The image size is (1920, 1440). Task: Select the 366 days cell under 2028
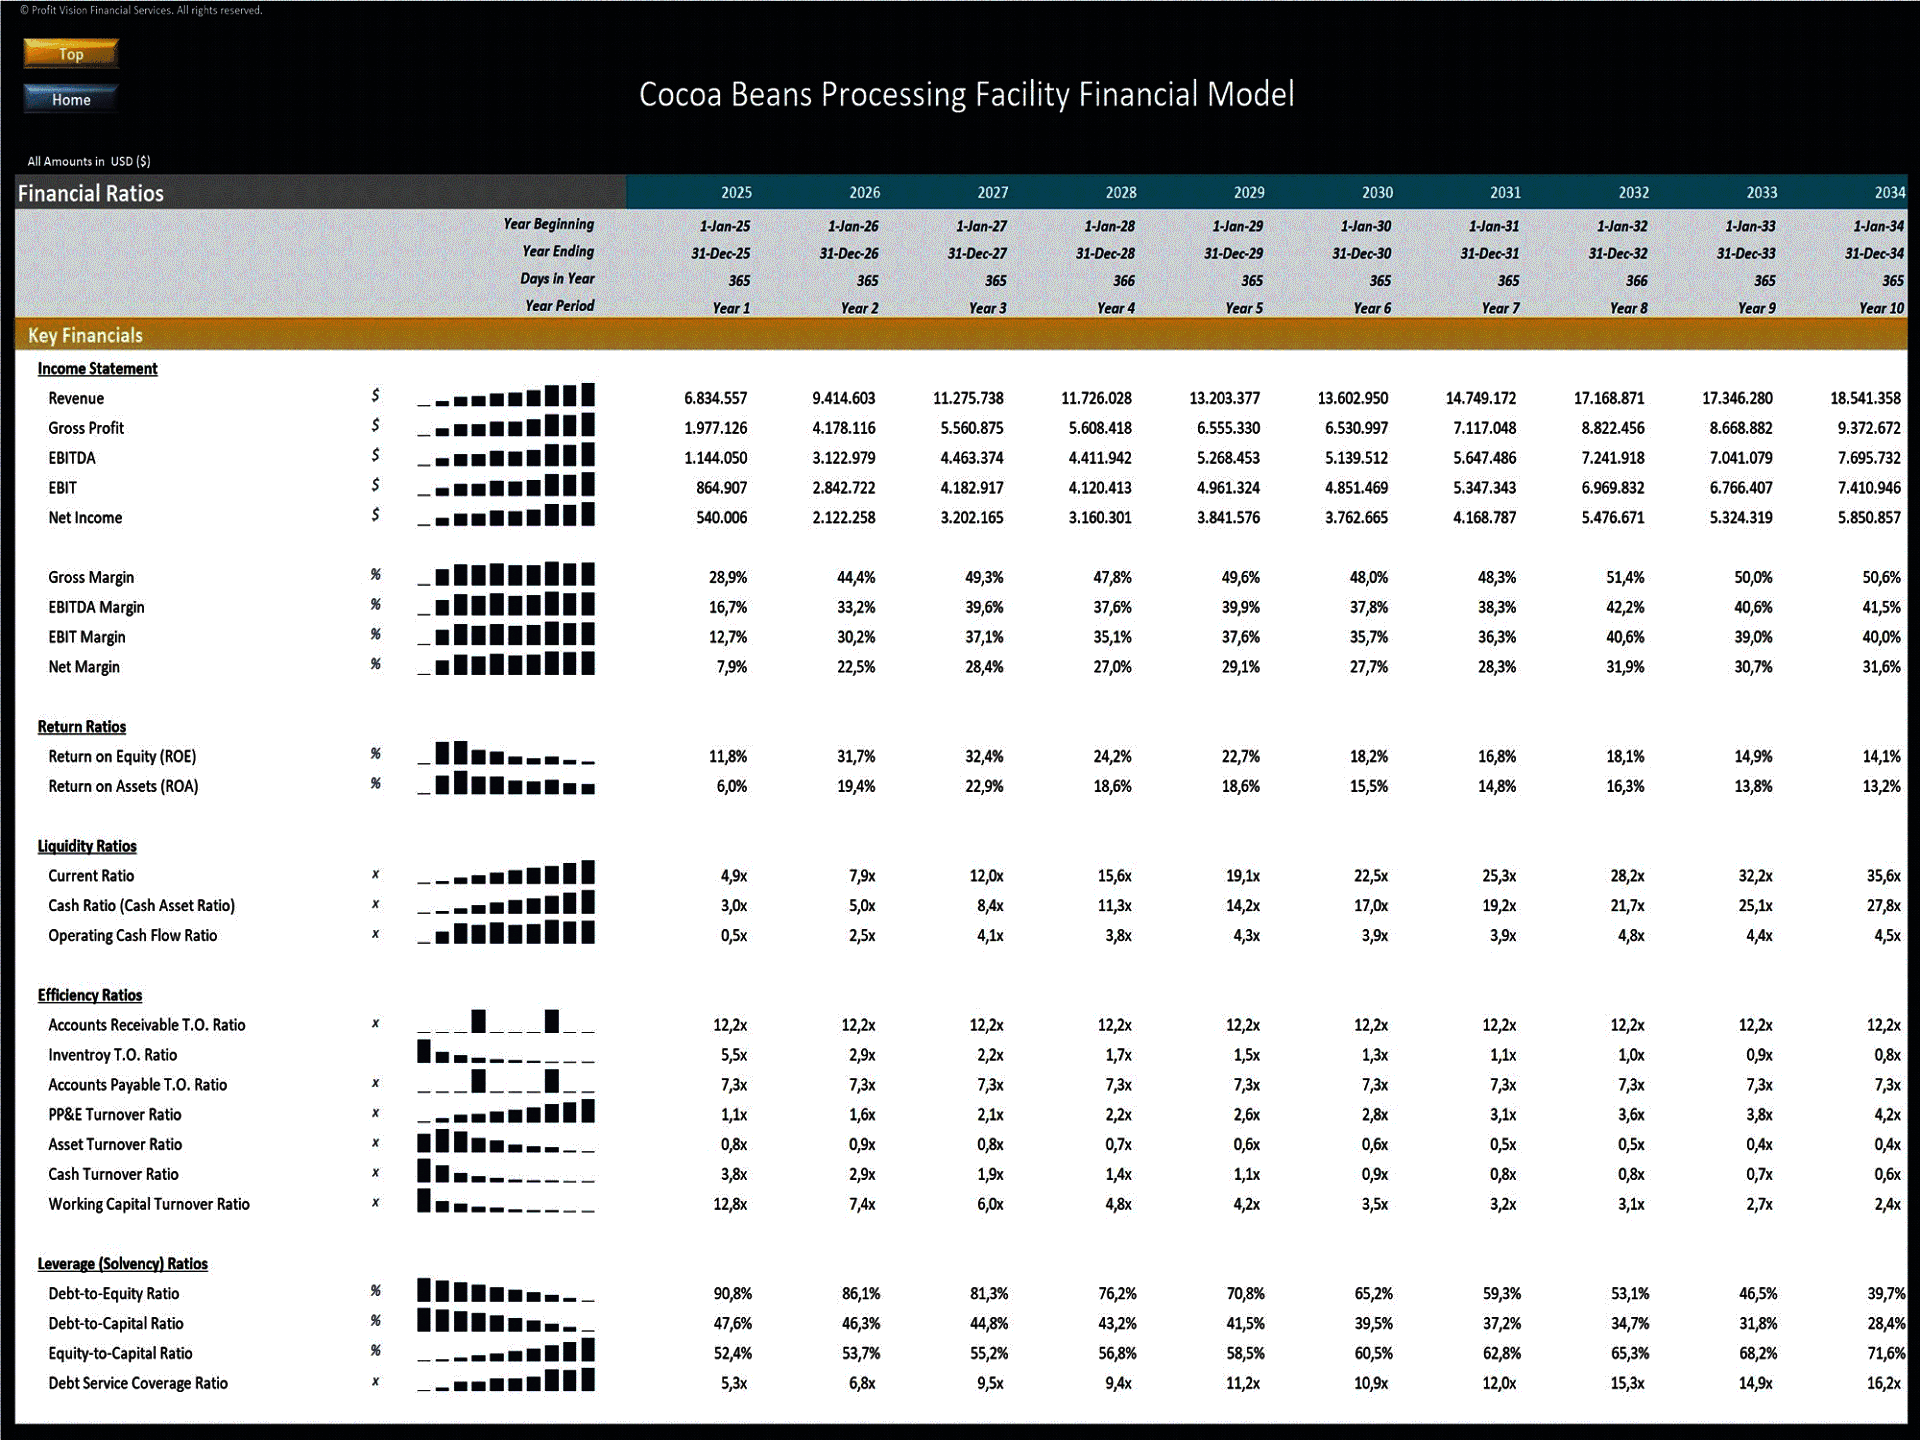(1123, 281)
